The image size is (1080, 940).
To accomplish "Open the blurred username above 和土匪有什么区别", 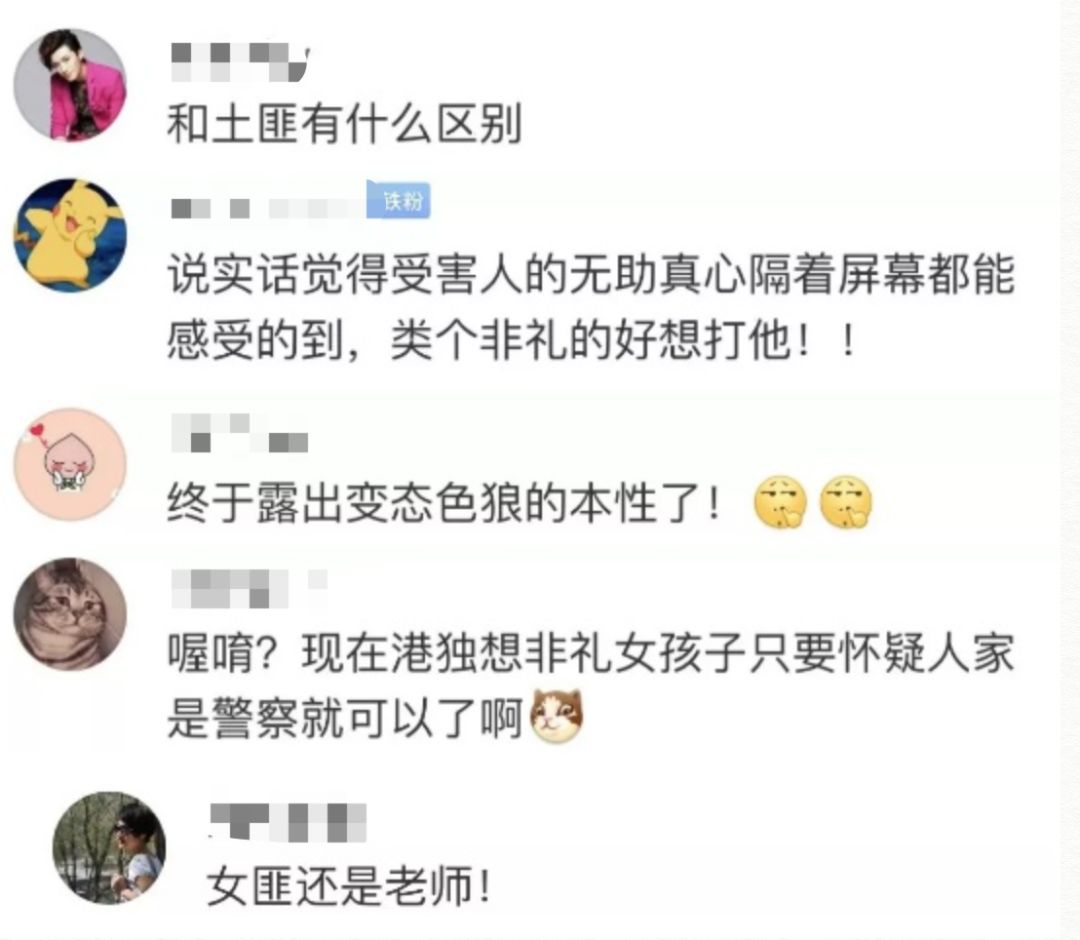I will [x=240, y=62].
